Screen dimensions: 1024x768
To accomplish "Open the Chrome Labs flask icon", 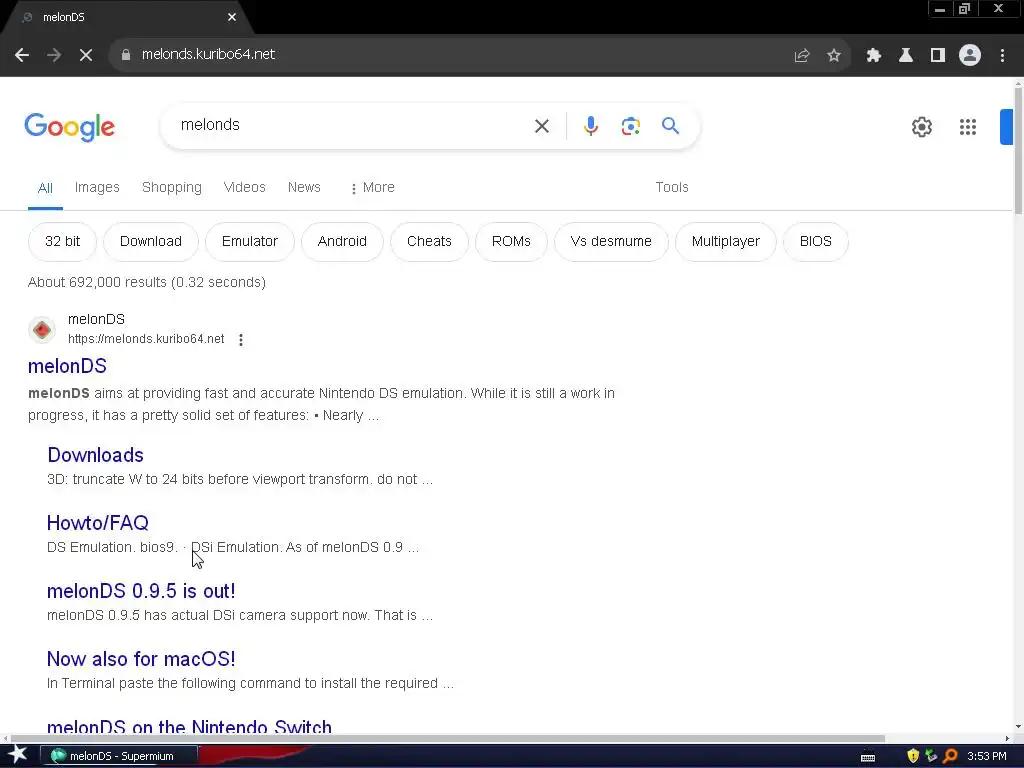I will 906,56.
